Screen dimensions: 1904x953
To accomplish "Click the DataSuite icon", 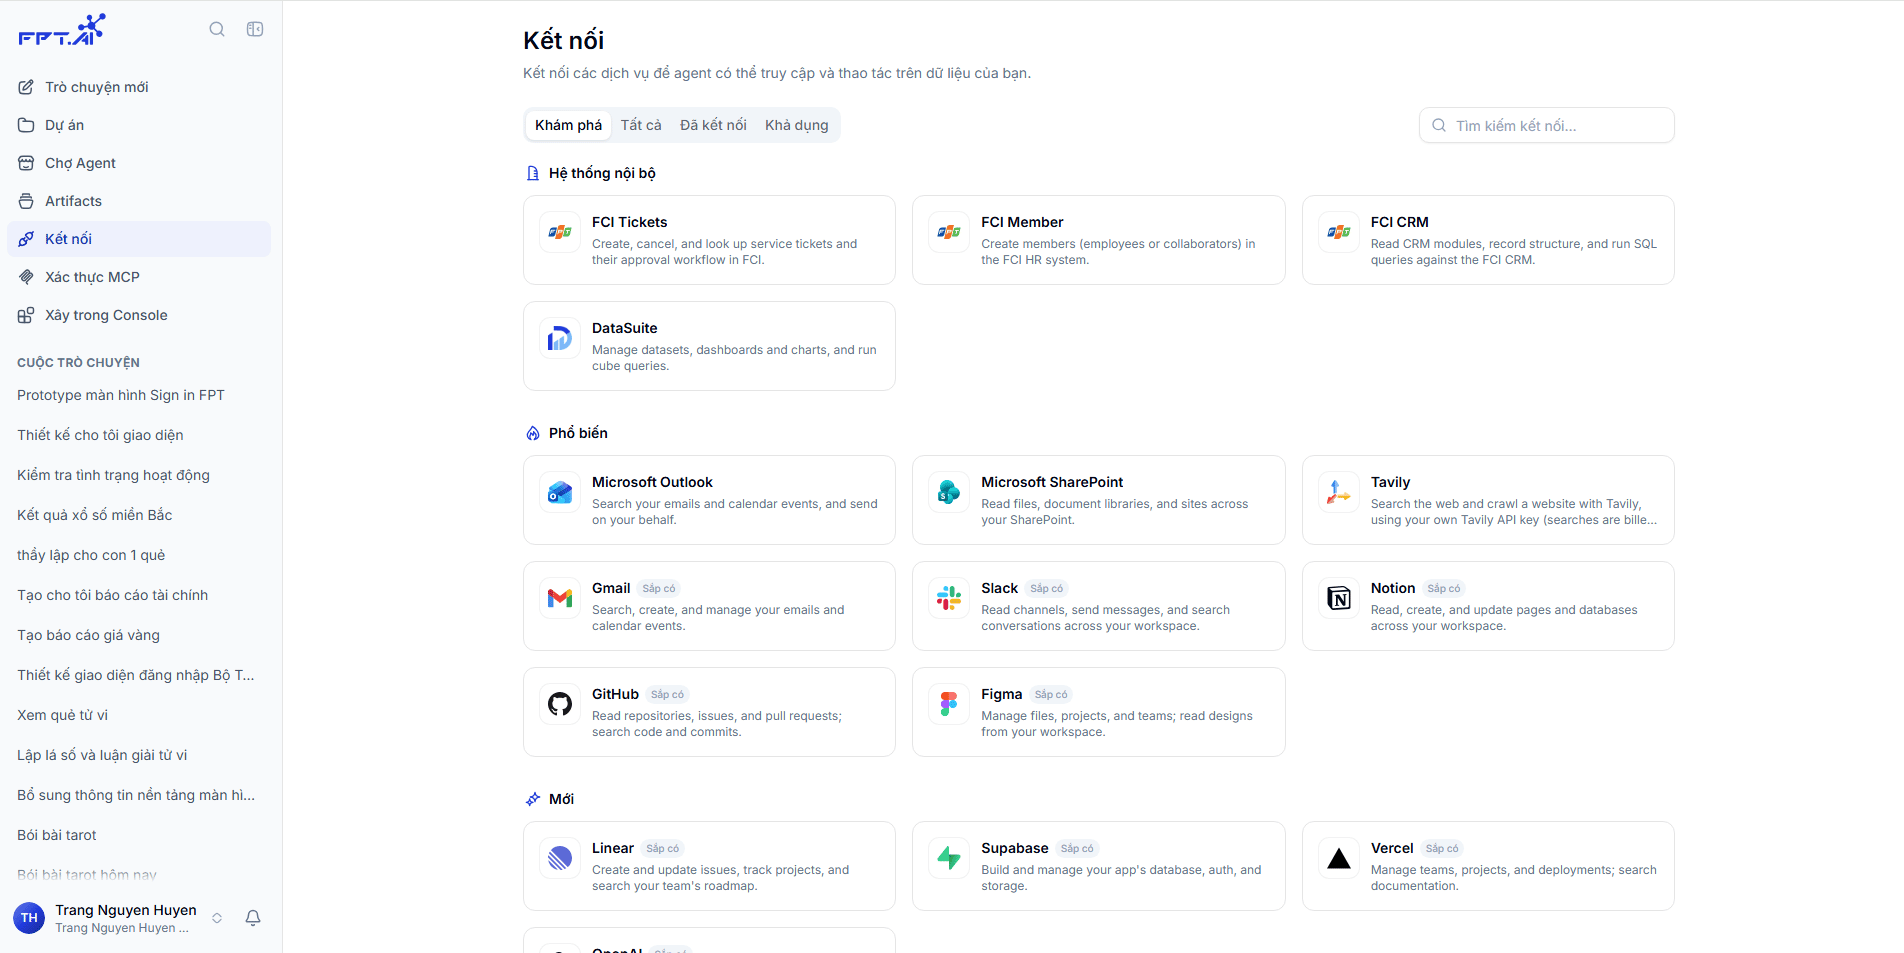I will 560,338.
